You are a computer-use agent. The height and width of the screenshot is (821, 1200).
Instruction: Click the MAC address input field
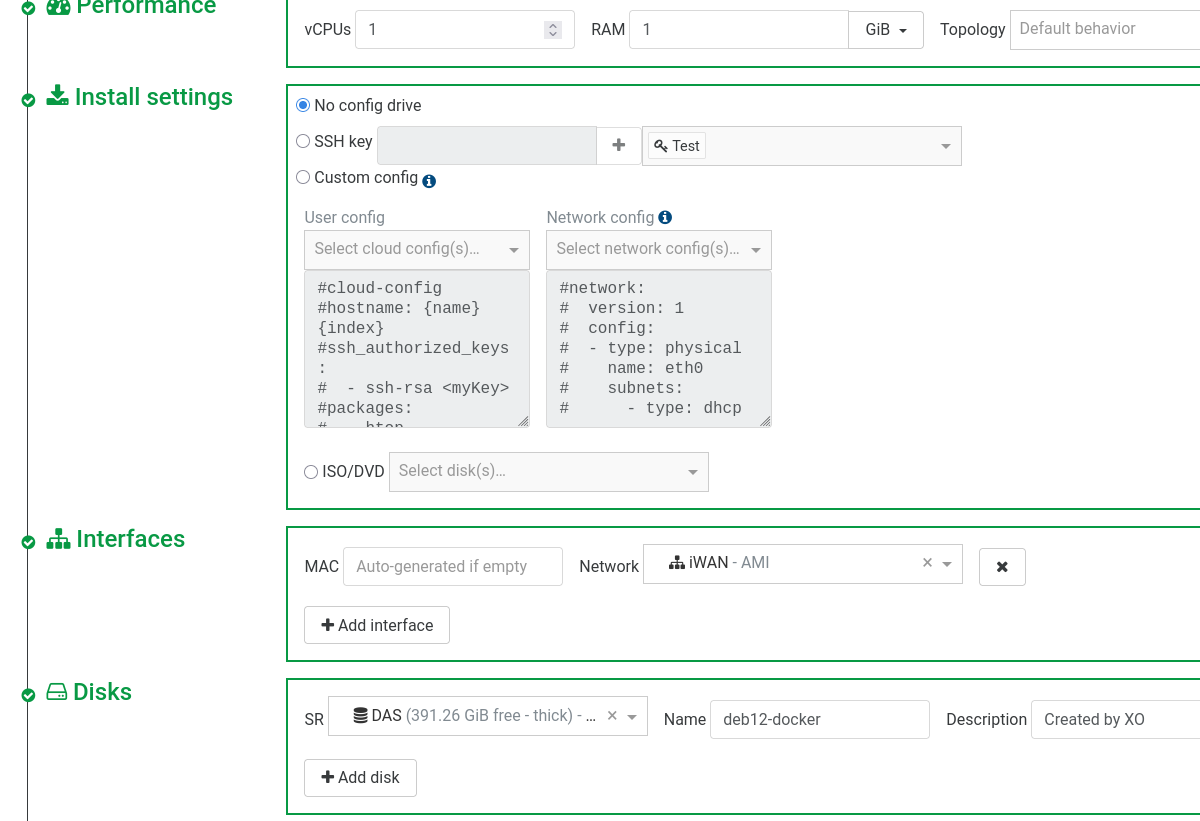click(452, 566)
